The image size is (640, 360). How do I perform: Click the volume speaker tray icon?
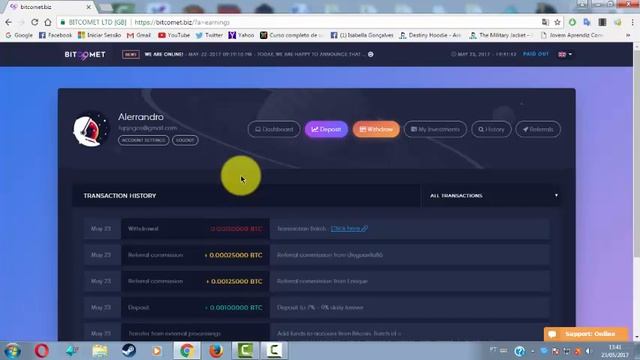(588, 351)
